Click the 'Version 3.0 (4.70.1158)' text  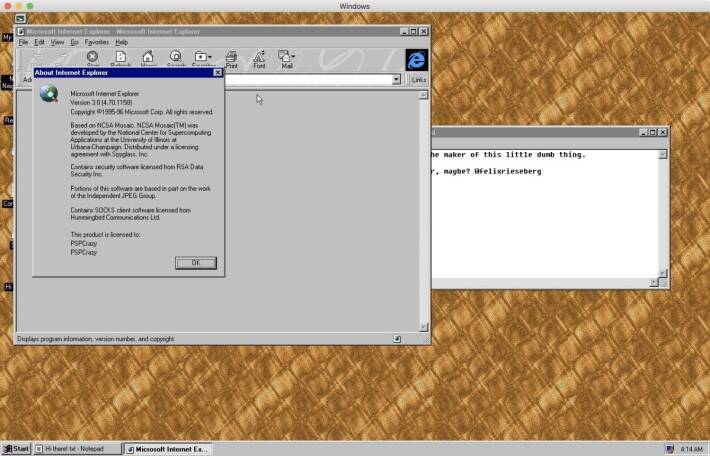(101, 103)
